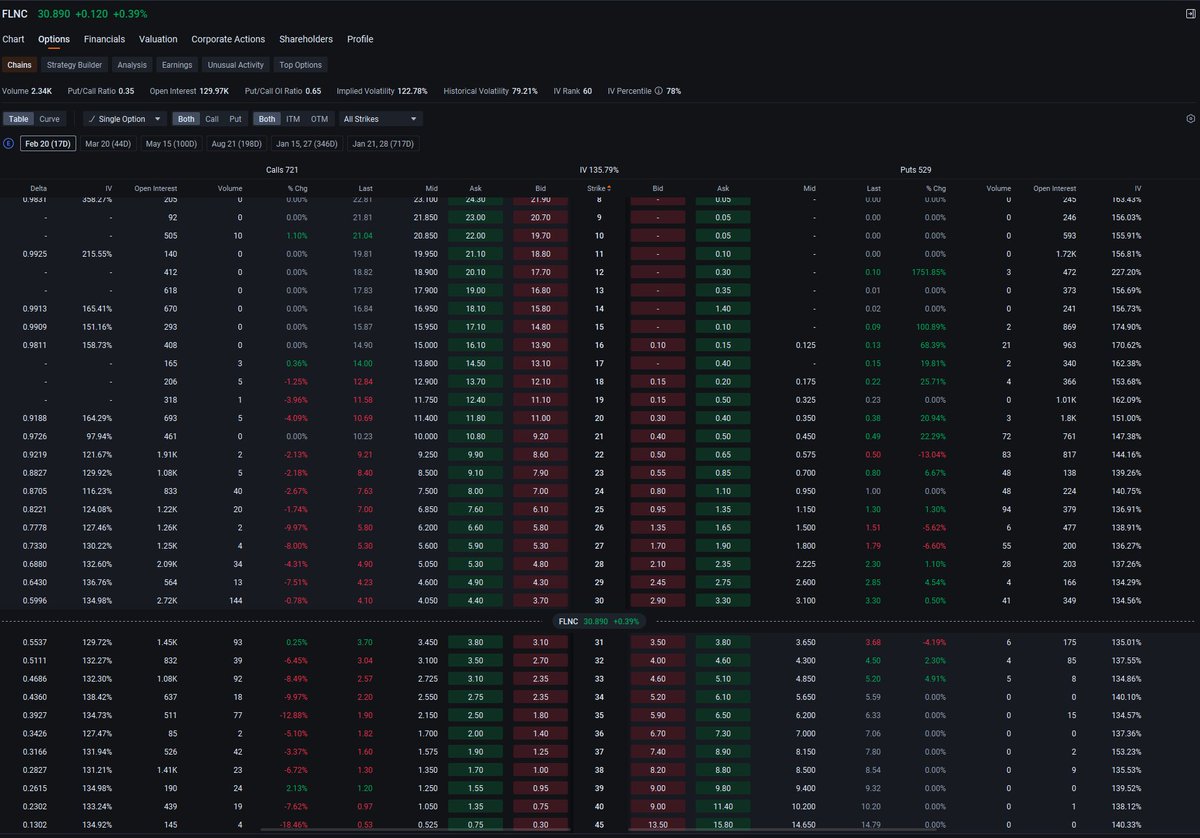Select the Chains sub-tab
Screen dimensions: 1200x838
[x=20, y=65]
